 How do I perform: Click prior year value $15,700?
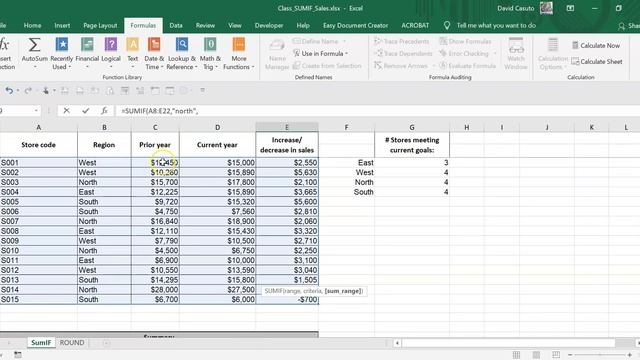click(155, 182)
